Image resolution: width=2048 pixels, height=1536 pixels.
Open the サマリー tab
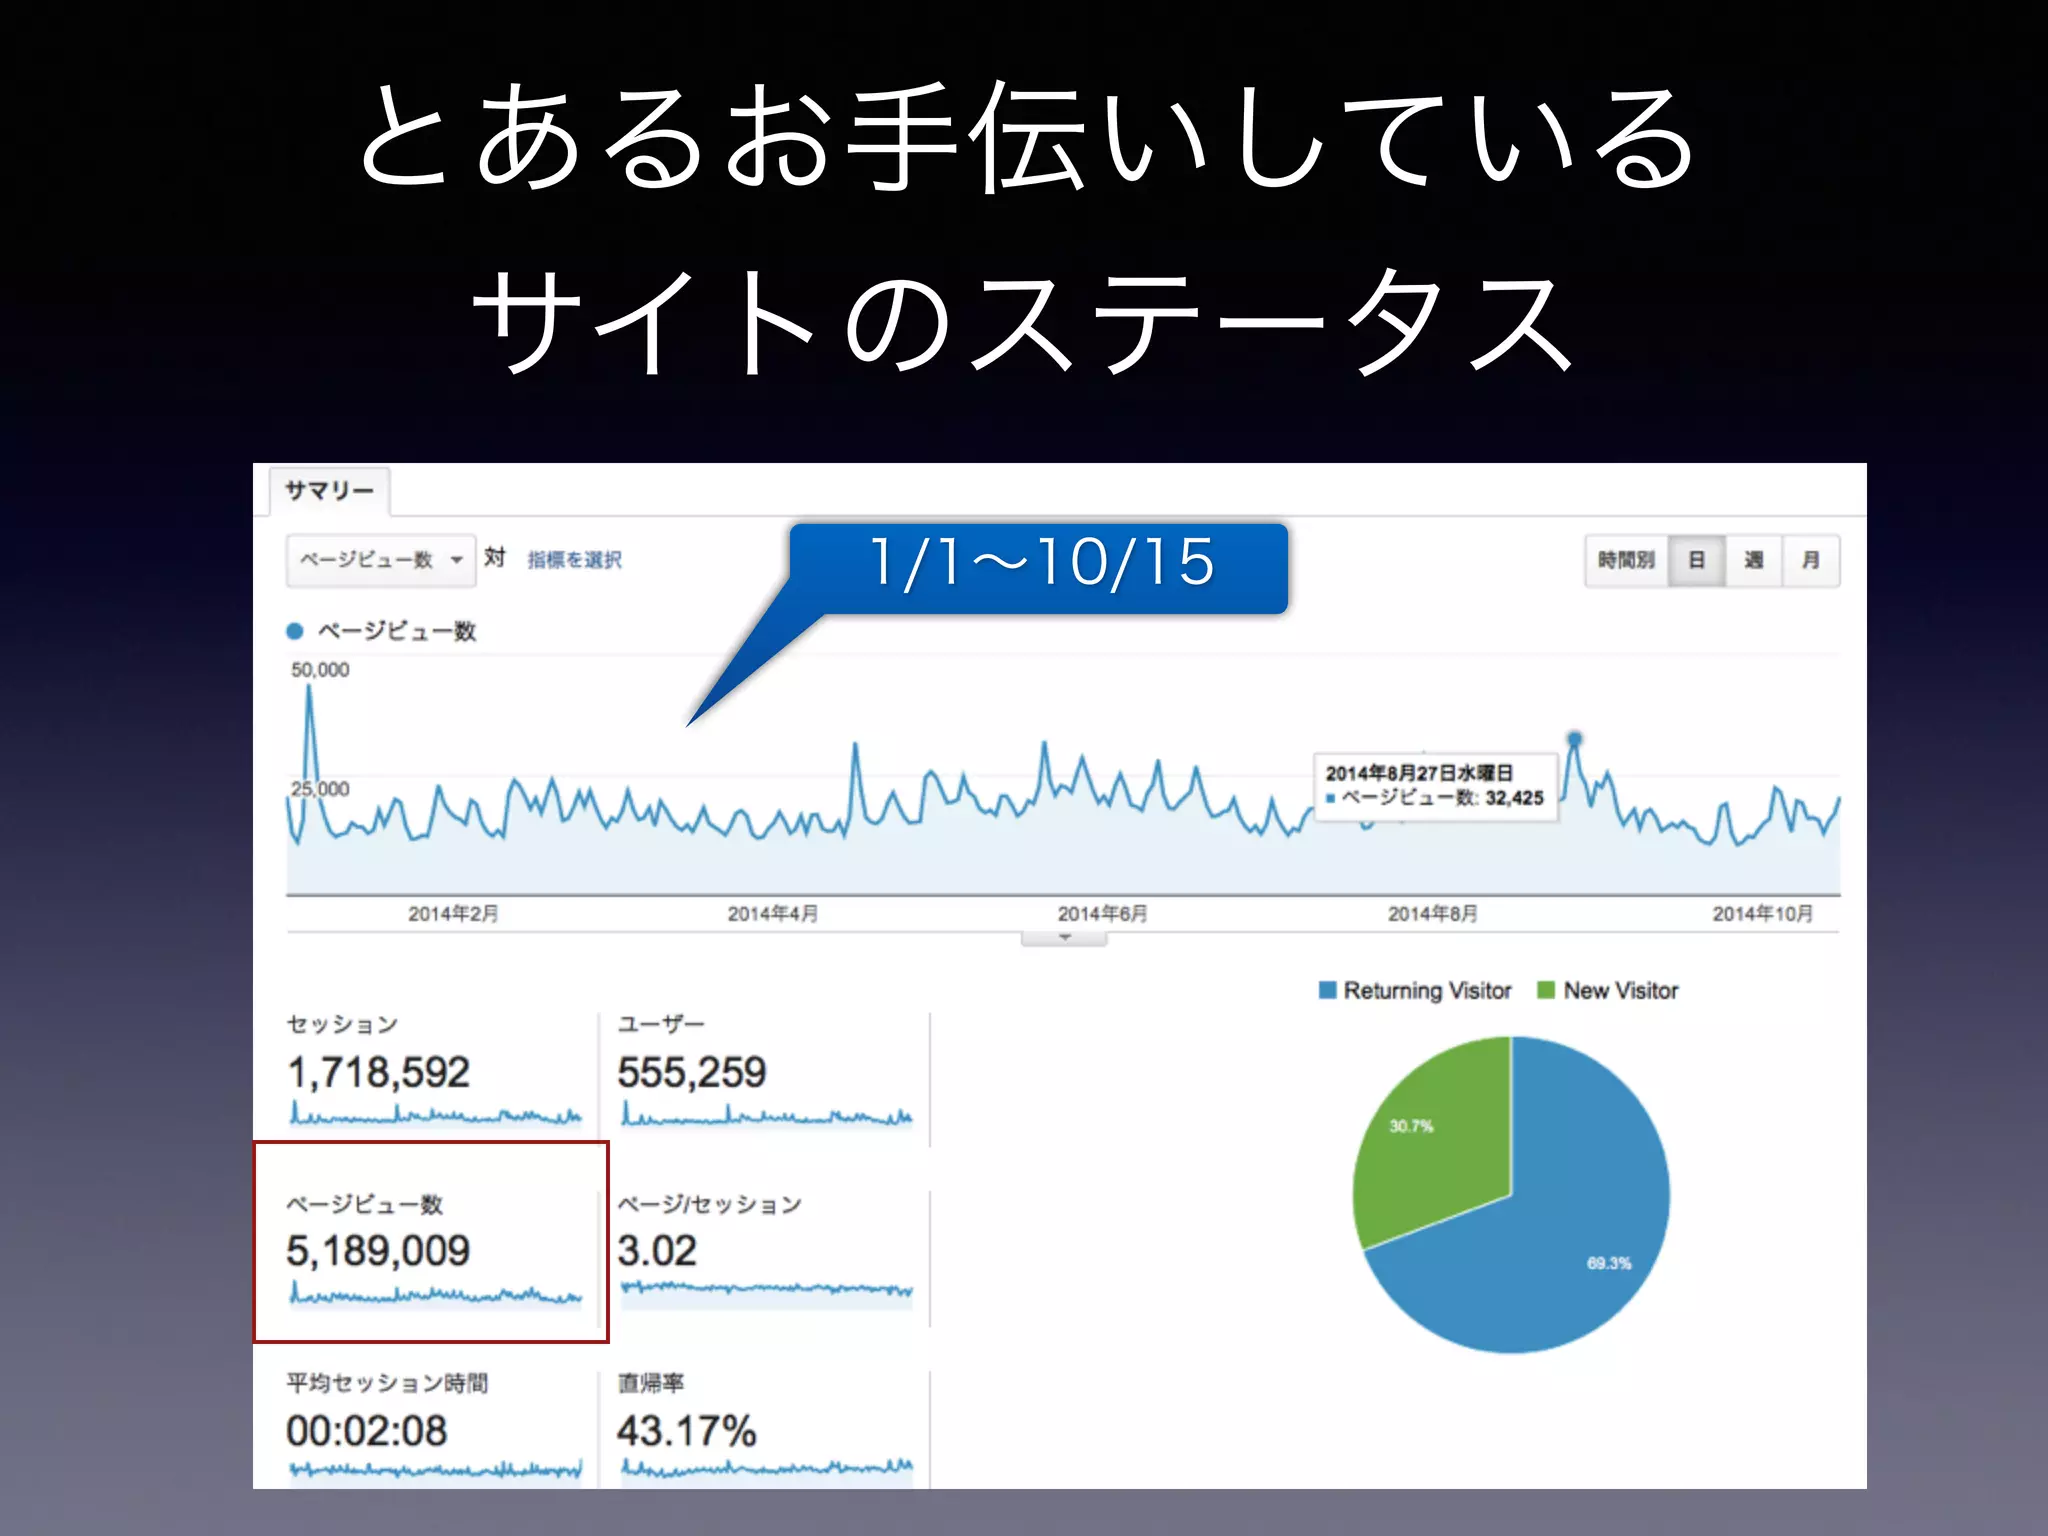point(329,491)
